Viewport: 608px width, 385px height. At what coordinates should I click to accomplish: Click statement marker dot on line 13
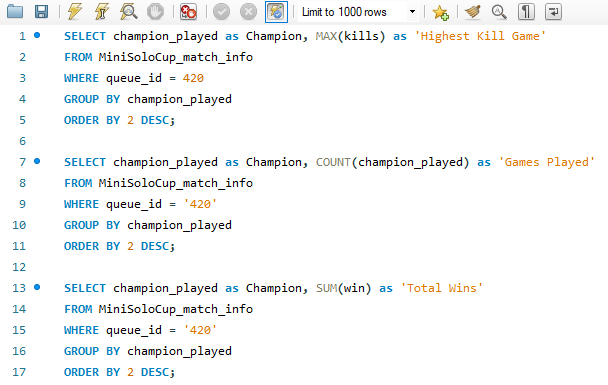click(x=37, y=287)
